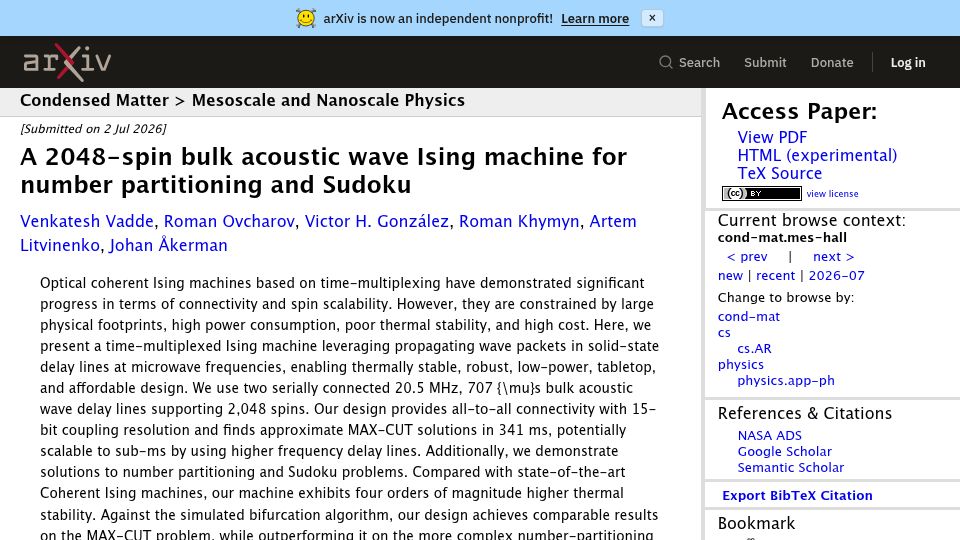
Task: Browse by cs category
Action: 724,332
